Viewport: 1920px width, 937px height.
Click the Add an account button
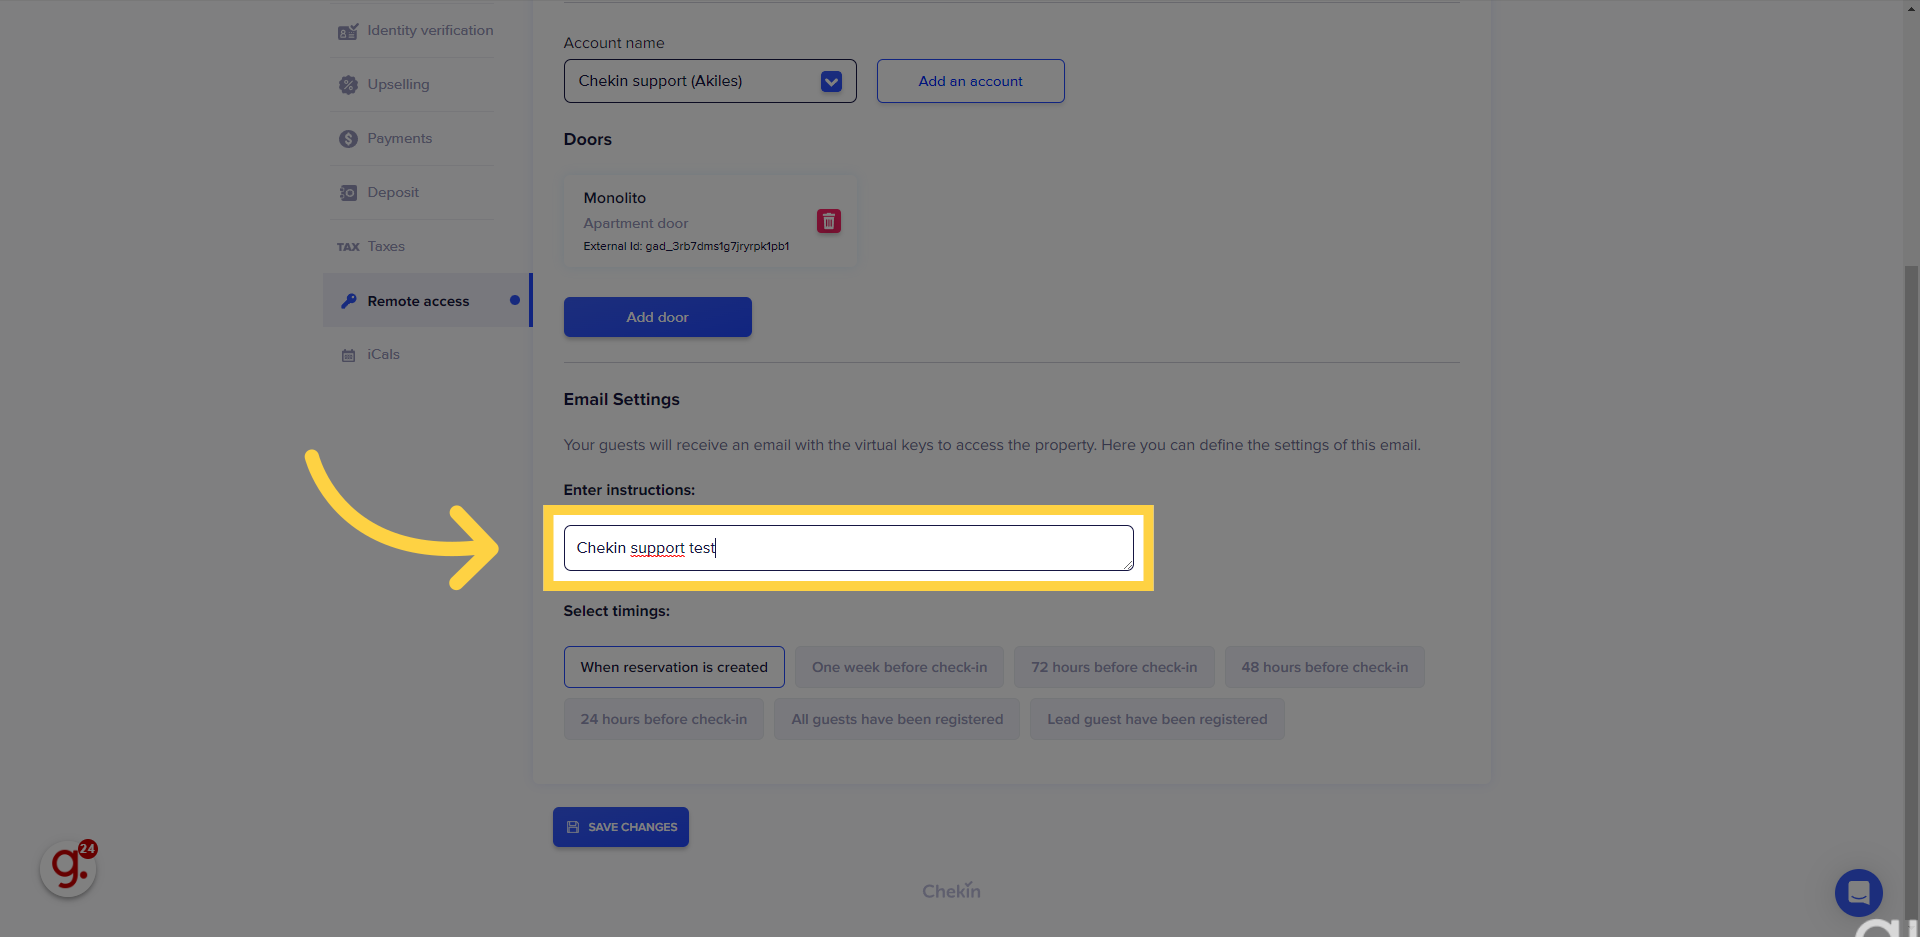point(970,81)
